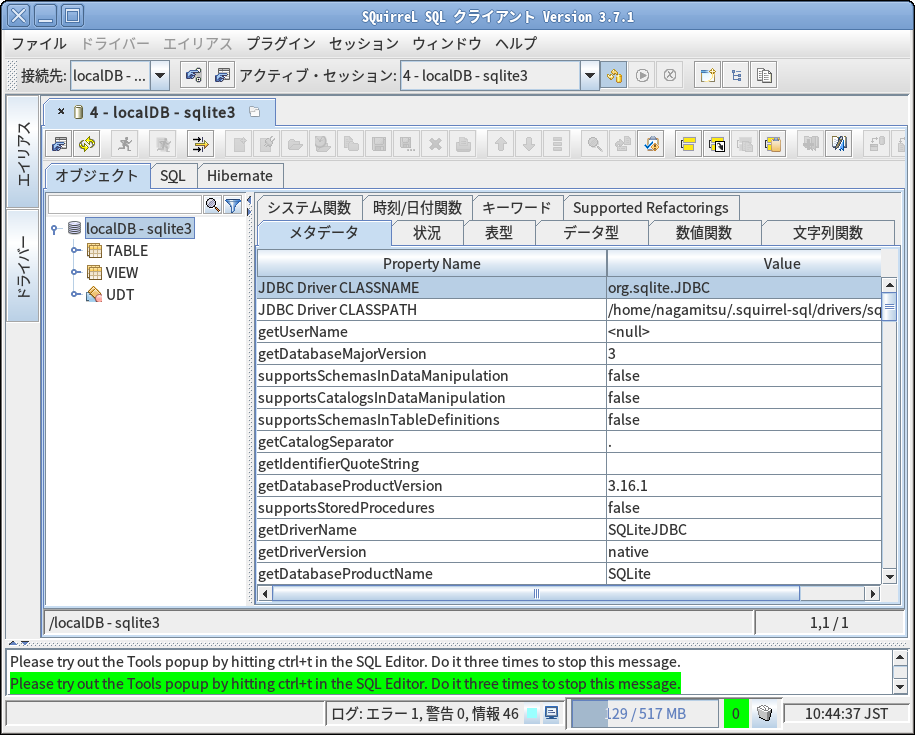915x735 pixels.
Task: Click the grayed-out save-as floppy icon with dots
Action: (x=407, y=144)
